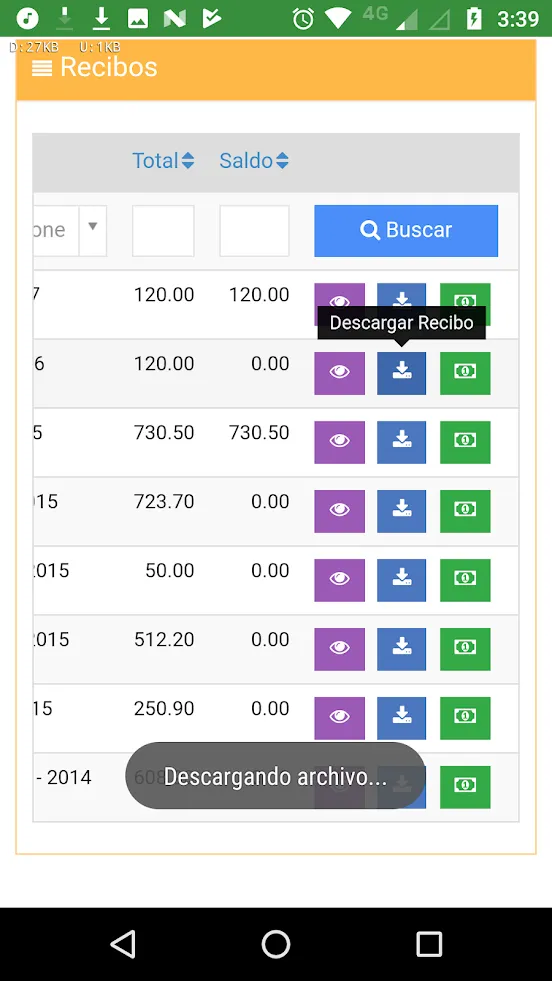Focus the Saldo filter input field
This screenshot has width=552, height=981.
254,231
